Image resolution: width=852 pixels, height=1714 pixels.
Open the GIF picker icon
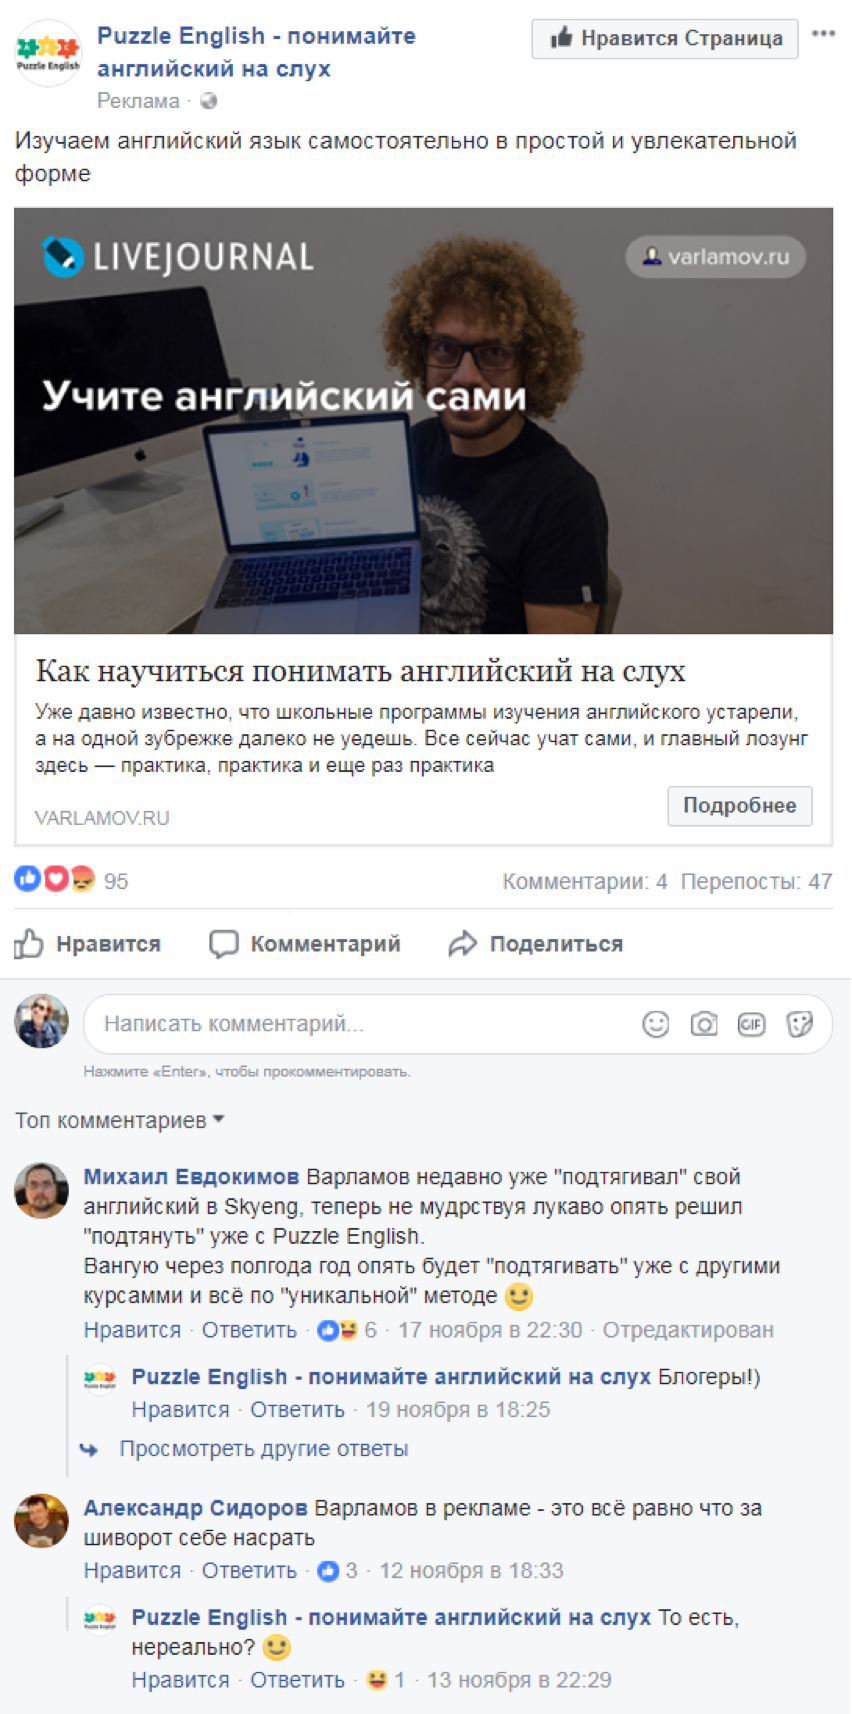click(x=751, y=1024)
